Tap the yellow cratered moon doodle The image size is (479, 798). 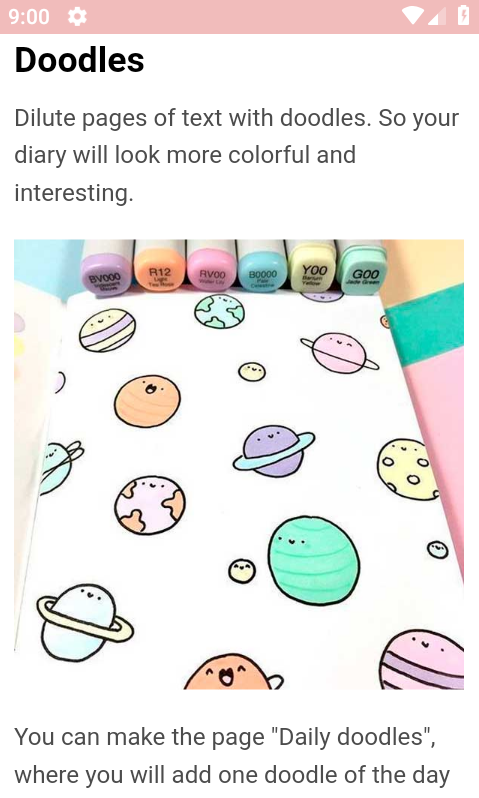click(407, 469)
